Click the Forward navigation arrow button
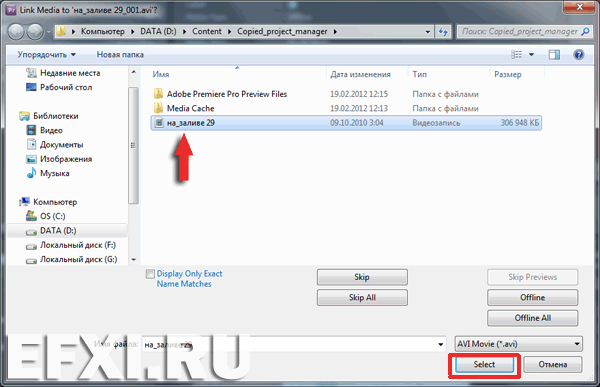 coord(35,32)
